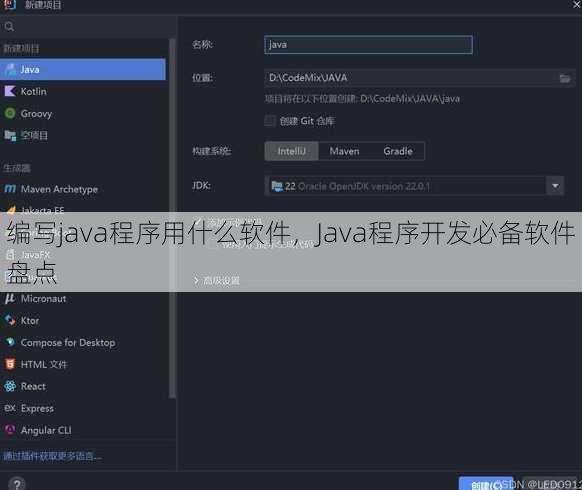Select Java in the project list
The width and height of the screenshot is (582, 490).
83,69
